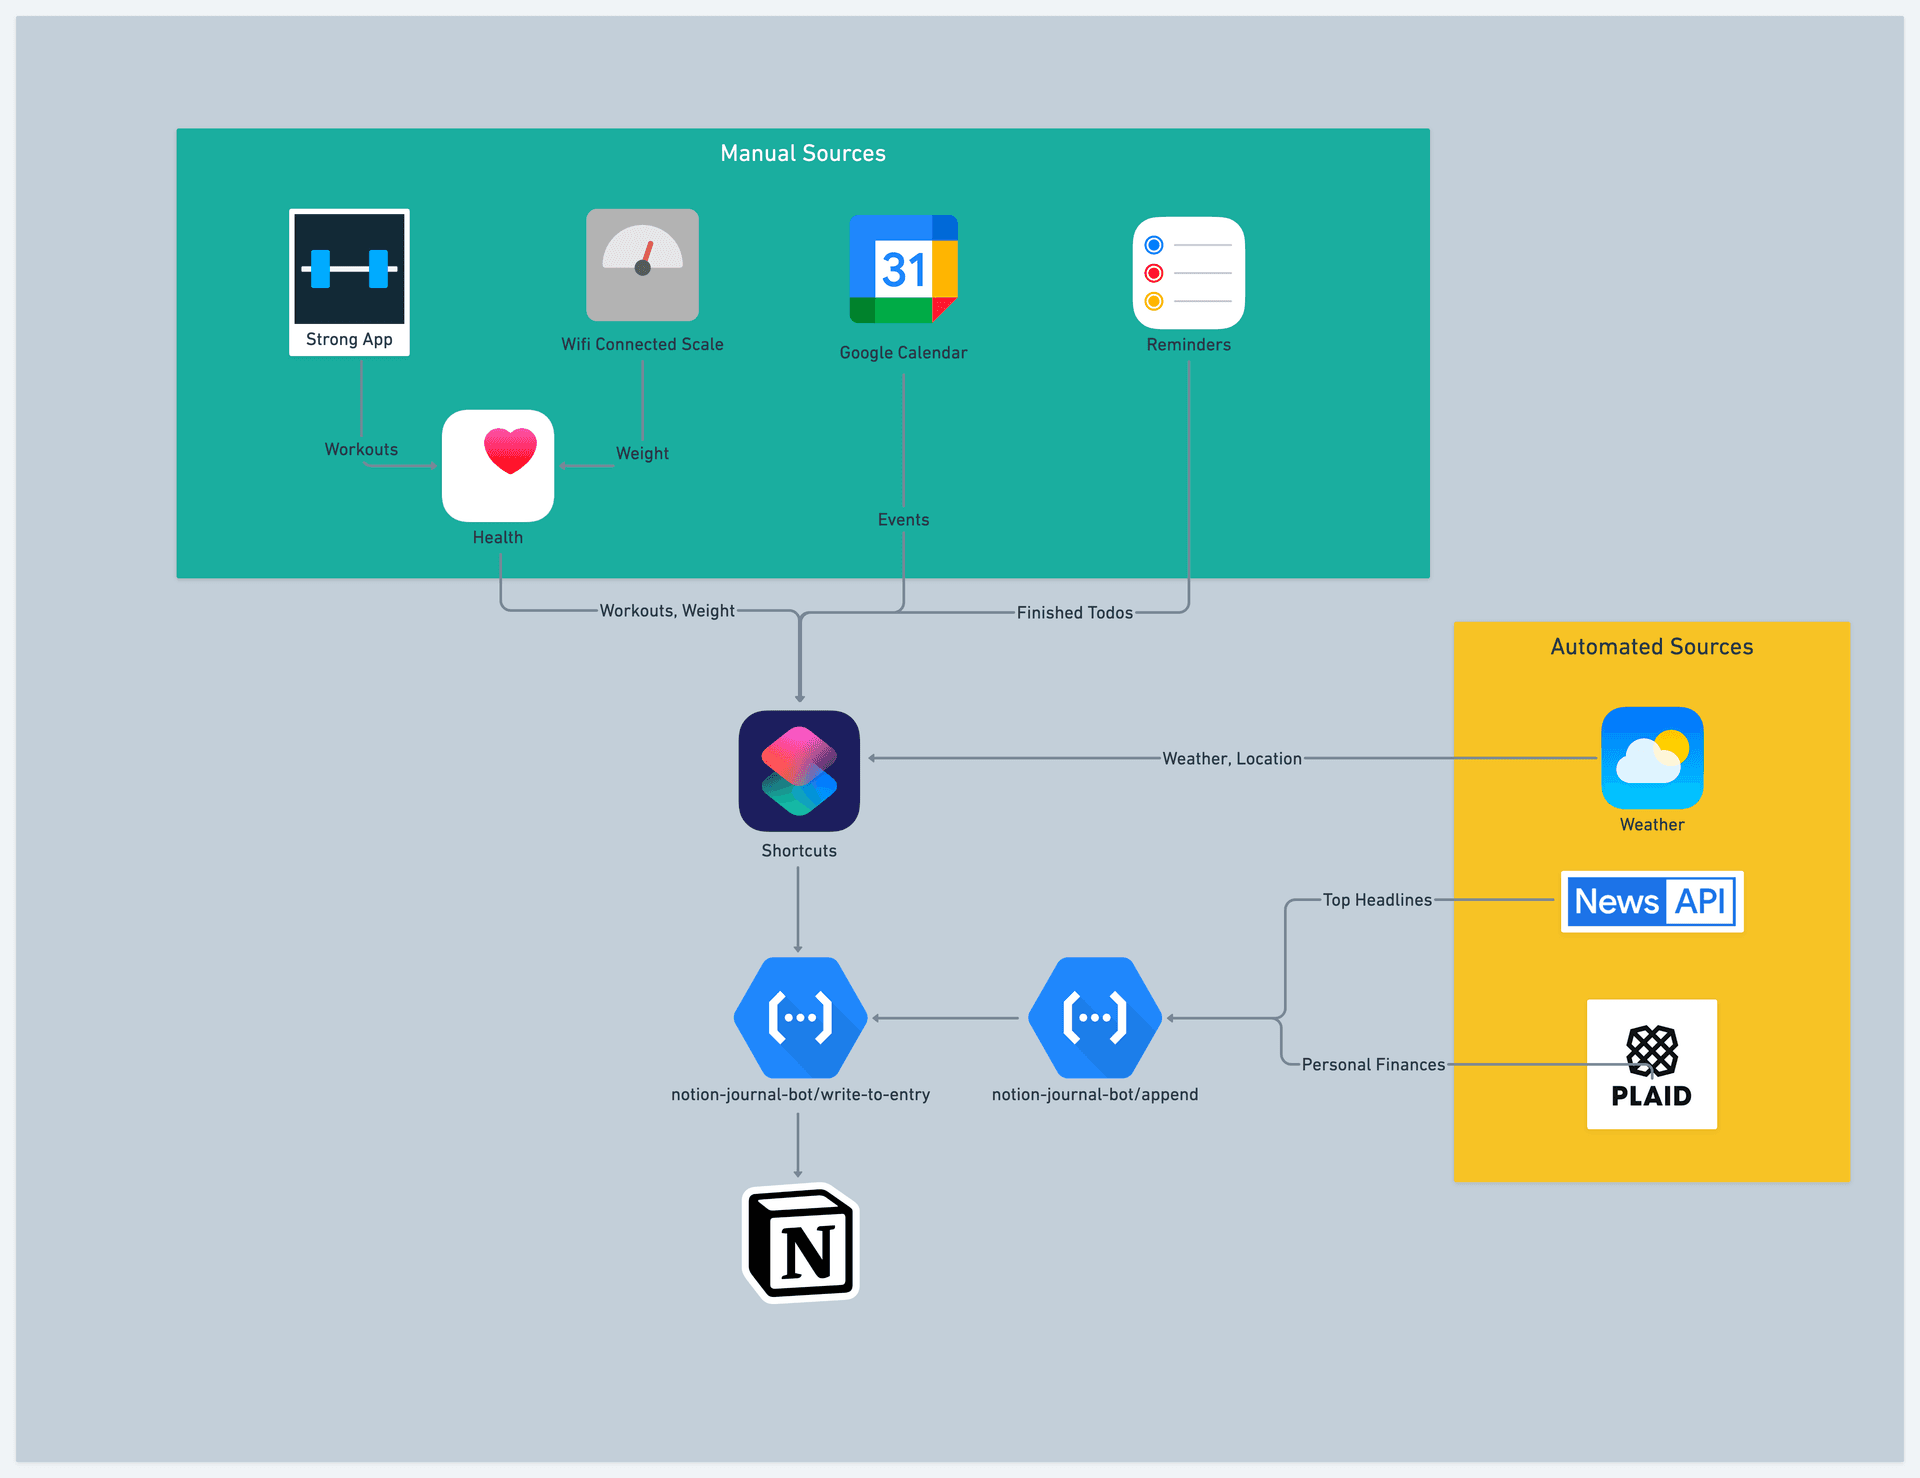Click the Automated Sources section header
This screenshot has height=1478, width=1920.
[1650, 646]
